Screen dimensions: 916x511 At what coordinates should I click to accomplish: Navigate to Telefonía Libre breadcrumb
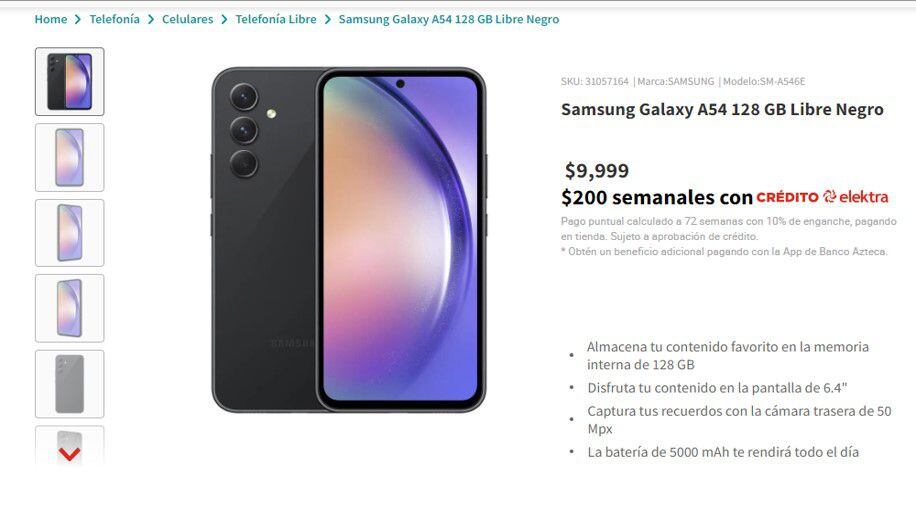click(276, 19)
